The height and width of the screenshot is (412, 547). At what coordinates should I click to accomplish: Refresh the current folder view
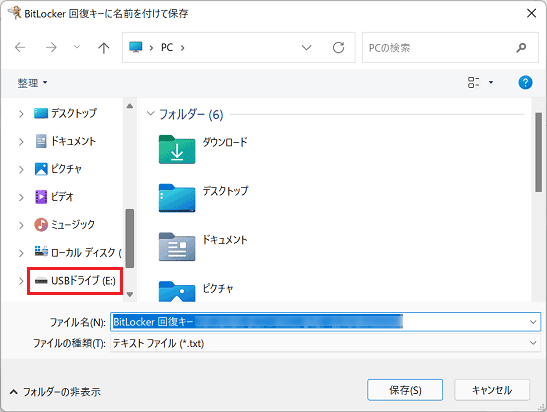(x=338, y=47)
